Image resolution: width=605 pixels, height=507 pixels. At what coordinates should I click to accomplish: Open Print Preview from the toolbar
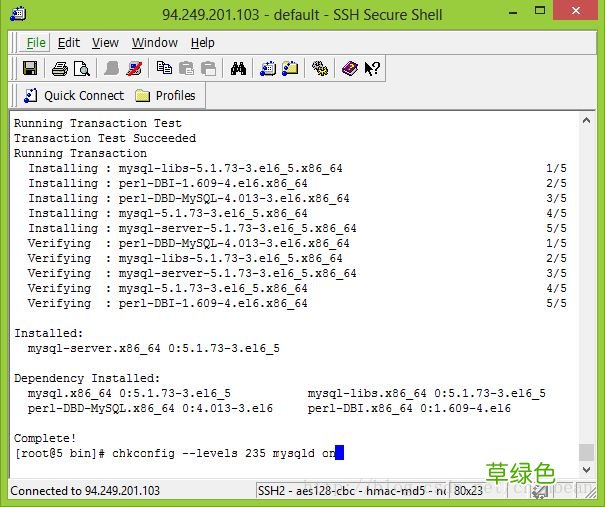(82, 69)
